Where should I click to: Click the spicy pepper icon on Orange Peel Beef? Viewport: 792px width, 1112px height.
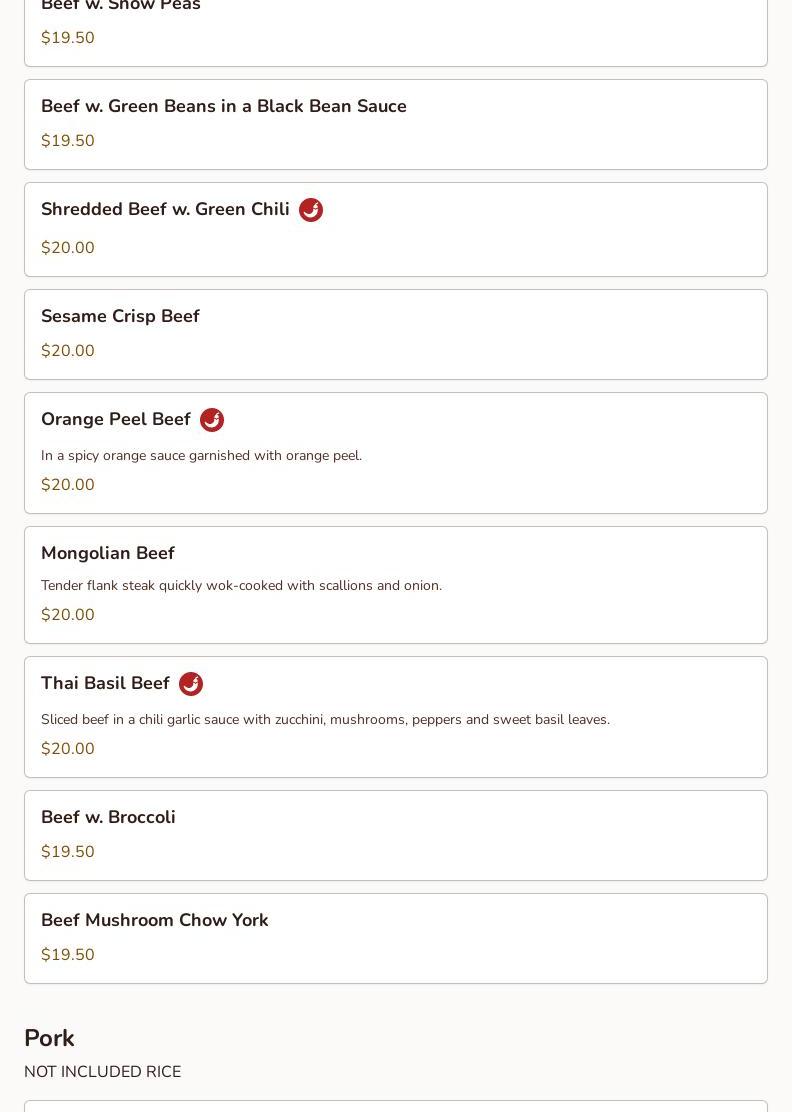coord(212,420)
